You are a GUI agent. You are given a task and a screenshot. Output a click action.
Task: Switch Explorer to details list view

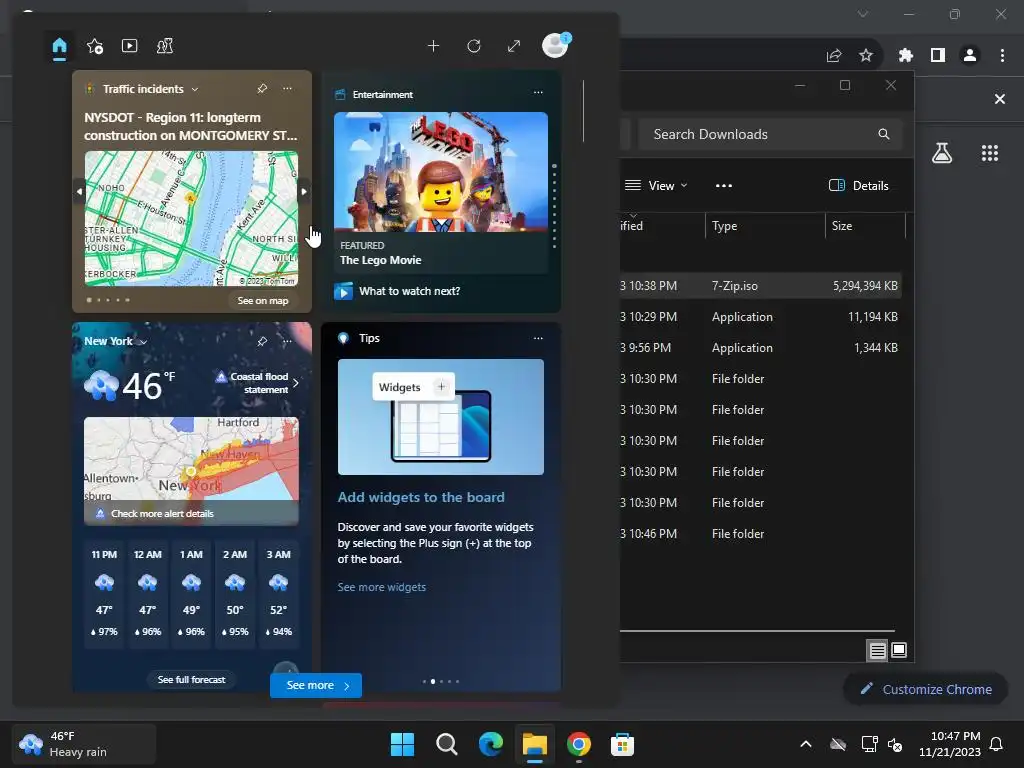pos(877,650)
